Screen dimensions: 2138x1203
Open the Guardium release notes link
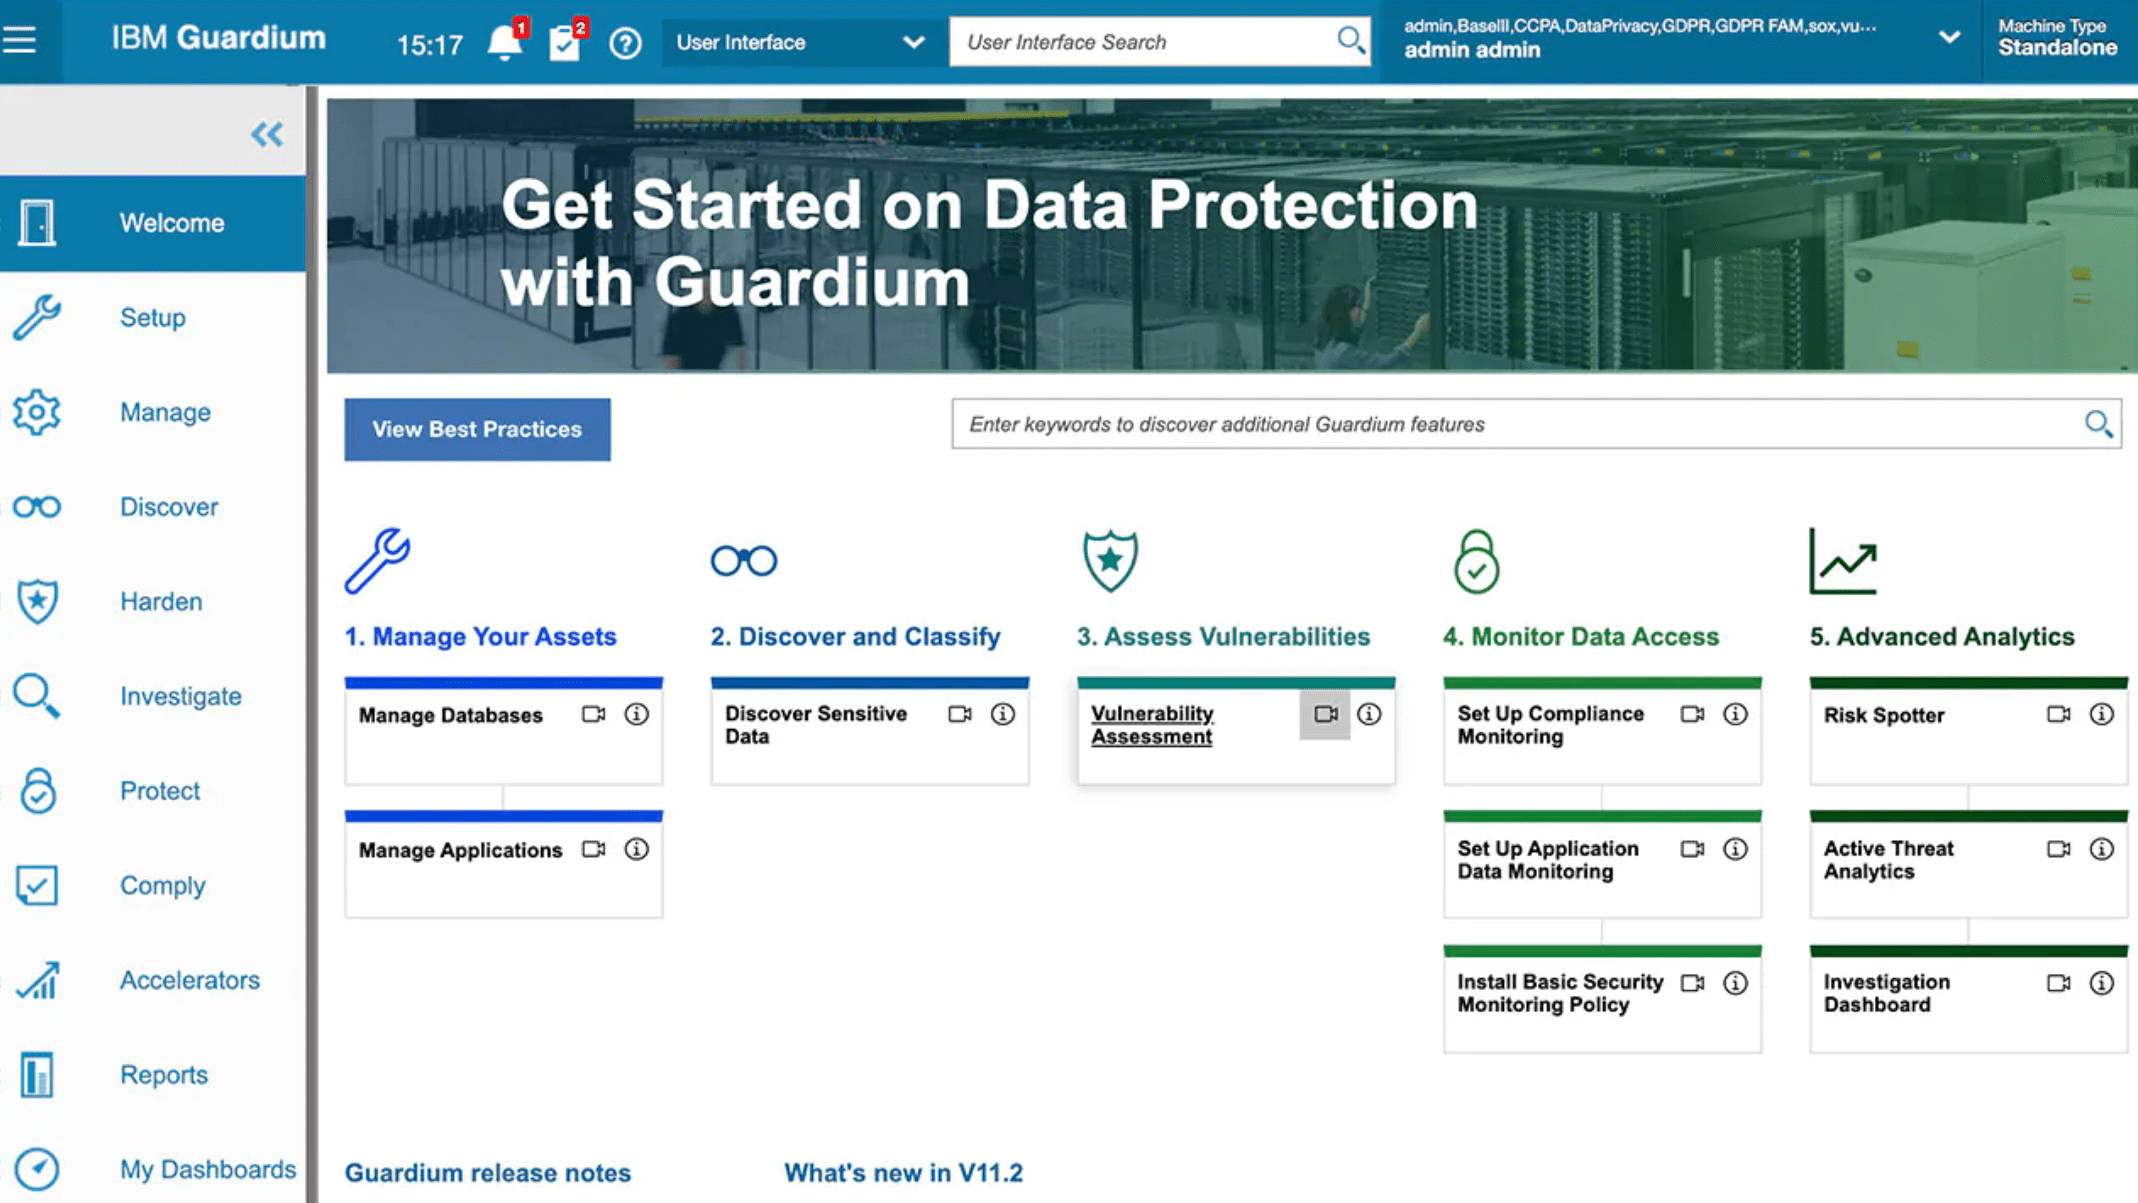click(x=487, y=1172)
